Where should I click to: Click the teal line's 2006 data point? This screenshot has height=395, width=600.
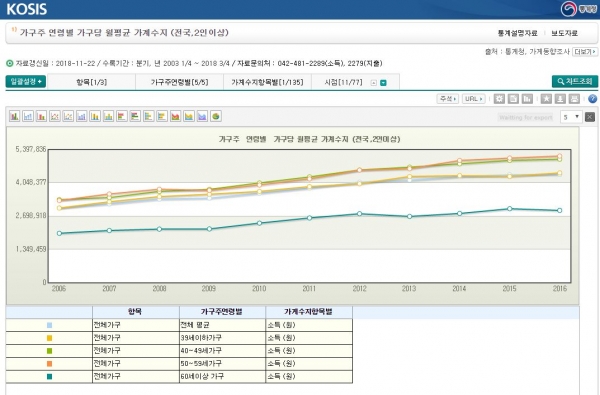pyautogui.click(x=59, y=233)
